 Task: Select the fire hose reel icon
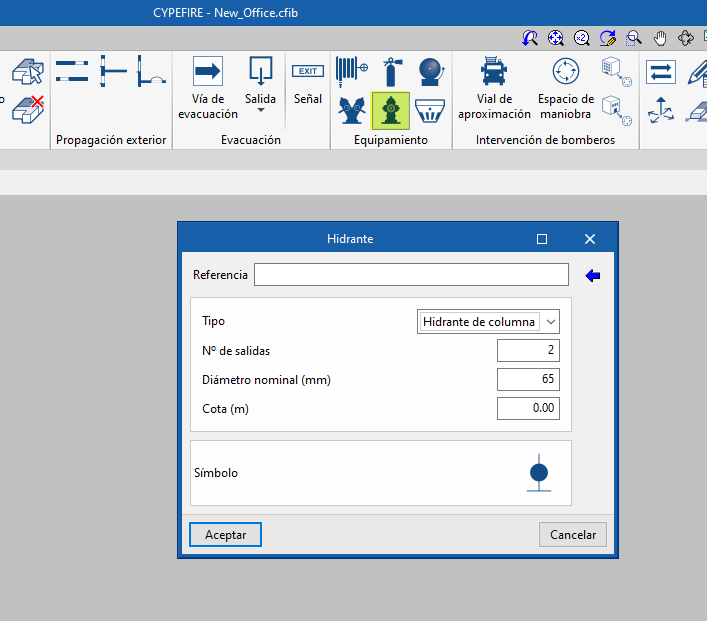click(351, 71)
